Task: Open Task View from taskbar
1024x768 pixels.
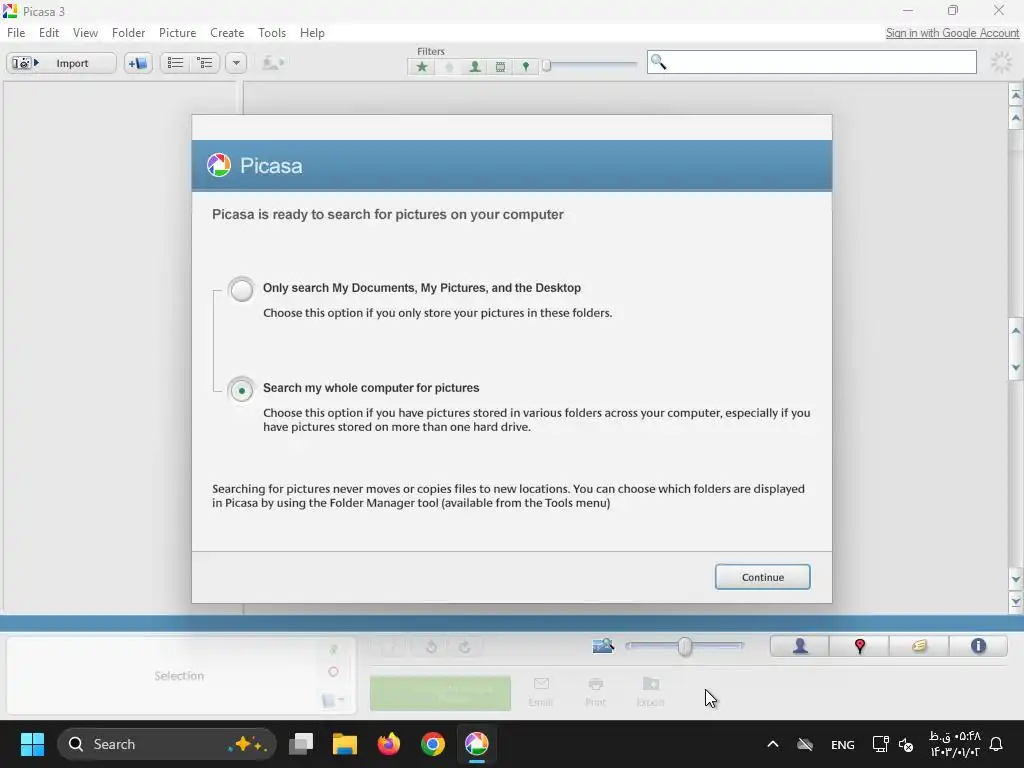Action: tap(301, 744)
